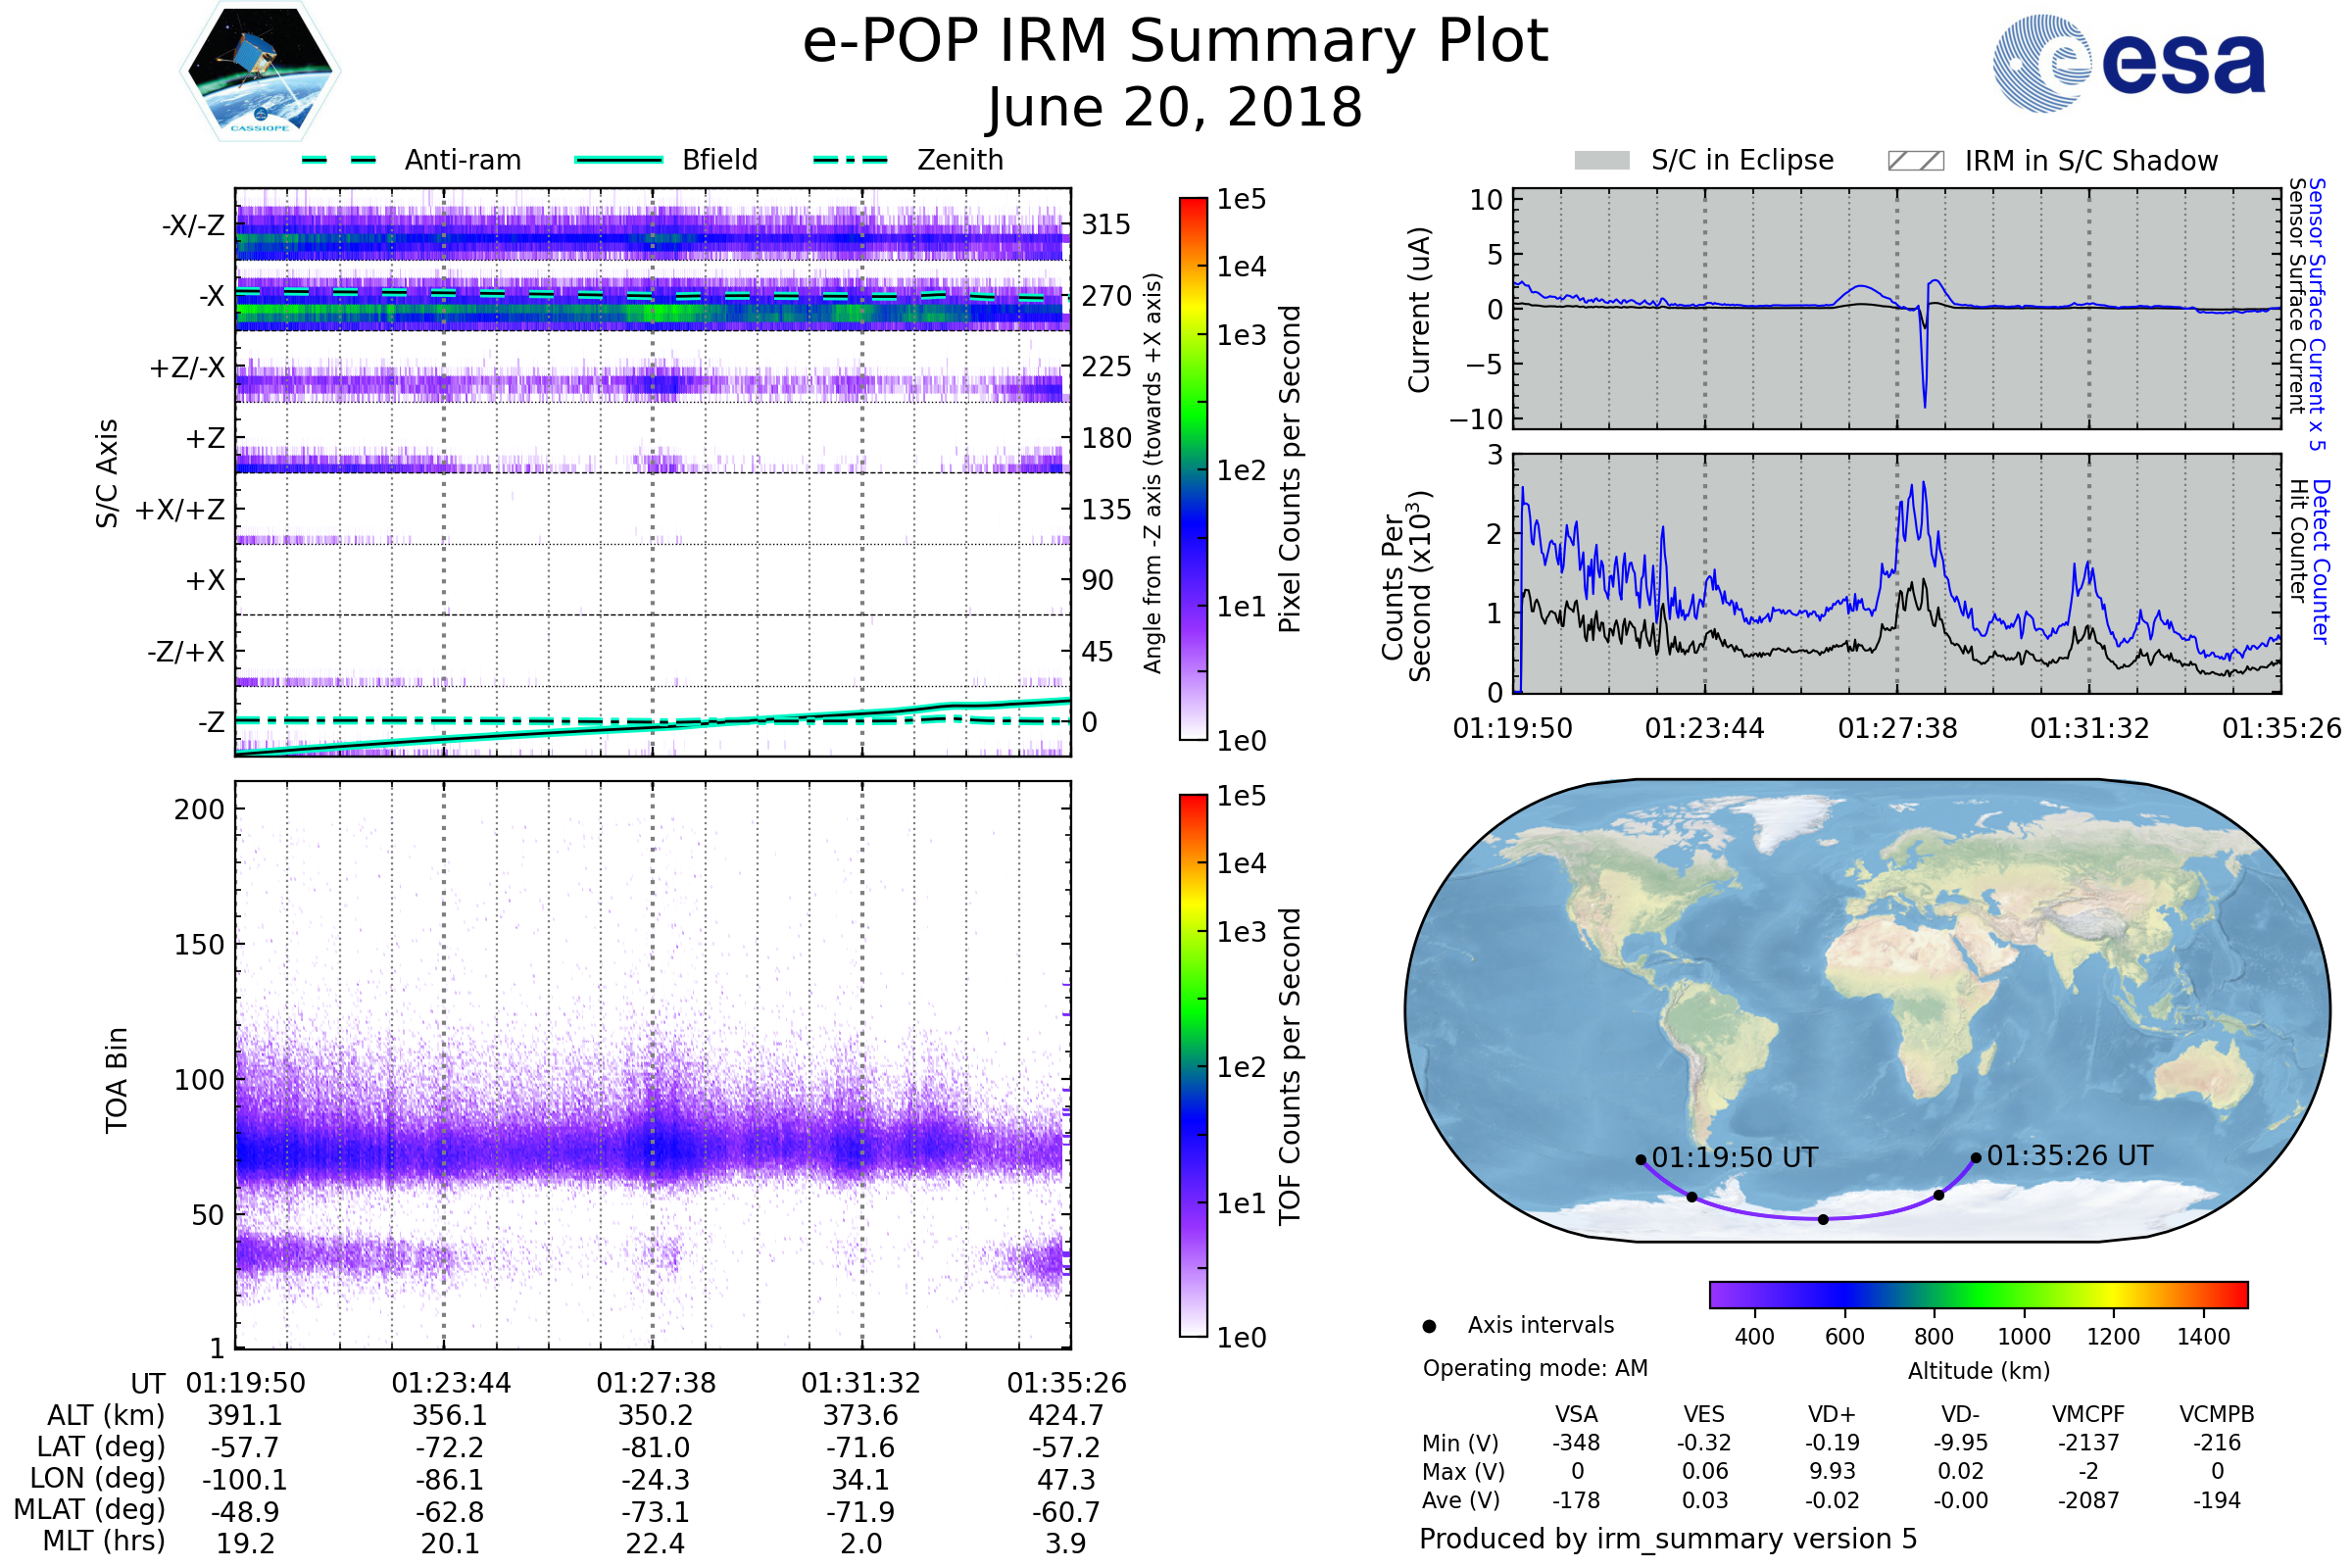Click the Bfield solid line legend marker

(619, 160)
